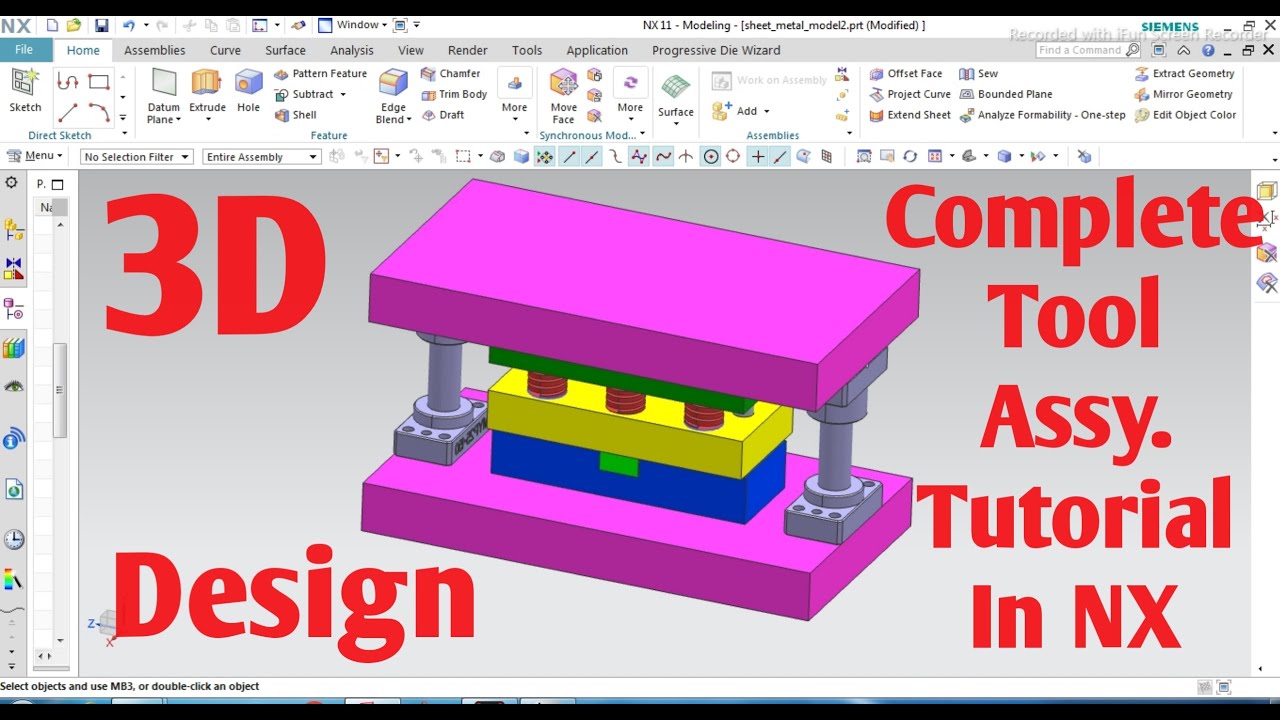Open the File tab
This screenshot has height=720, width=1280.
[x=24, y=49]
